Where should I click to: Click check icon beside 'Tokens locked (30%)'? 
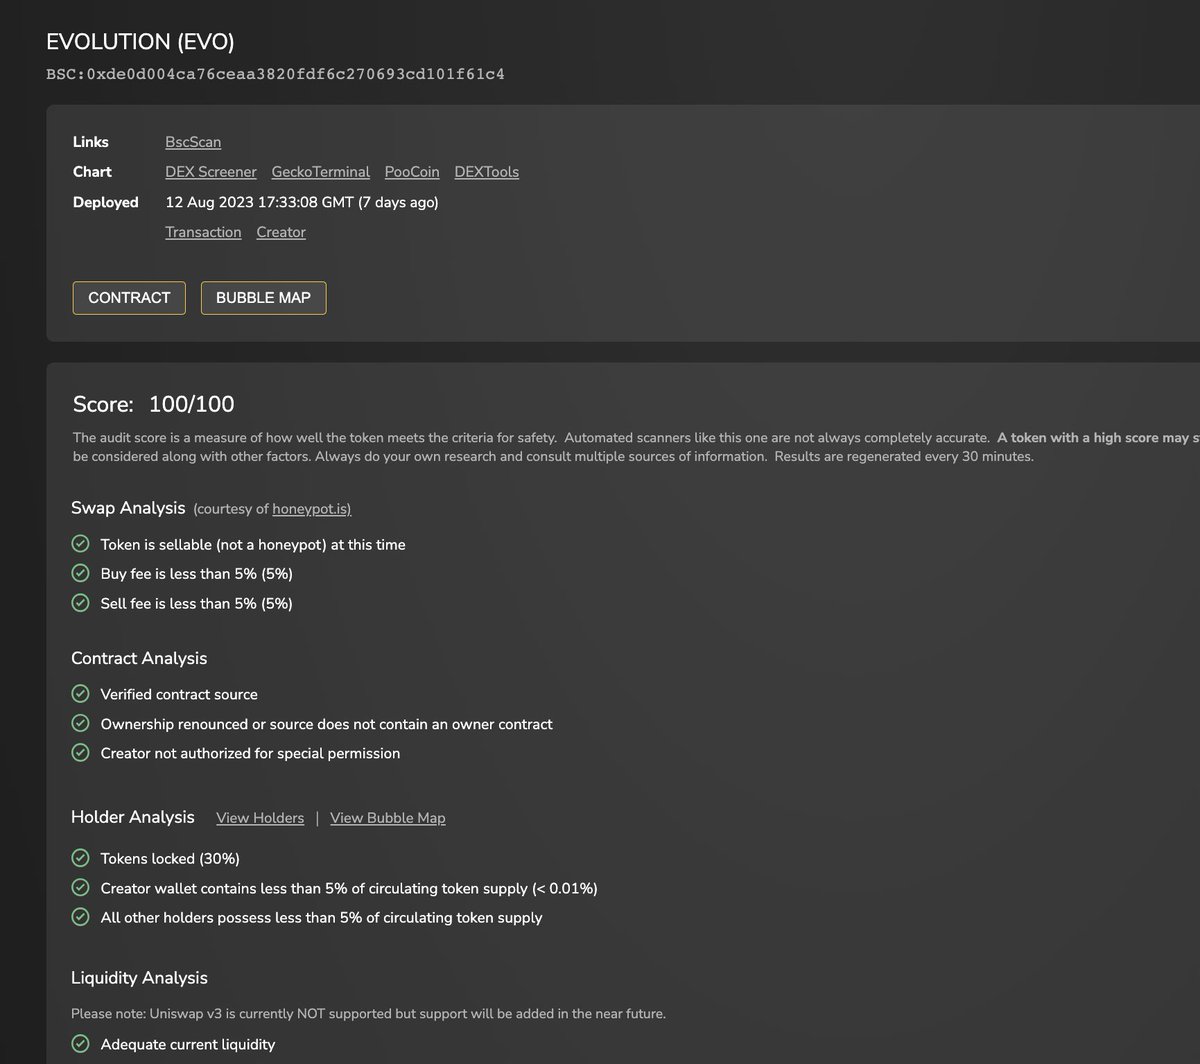(81, 858)
